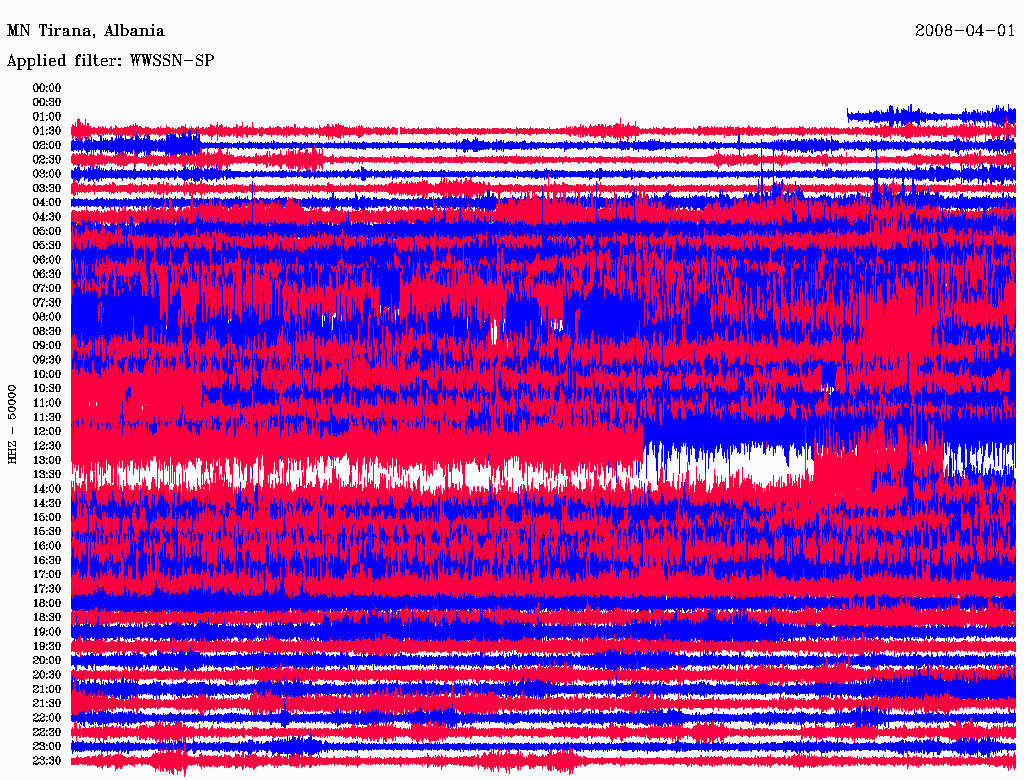Select the 01:00 time label
Image resolution: width=1024 pixels, height=780 pixels.
pyautogui.click(x=46, y=116)
